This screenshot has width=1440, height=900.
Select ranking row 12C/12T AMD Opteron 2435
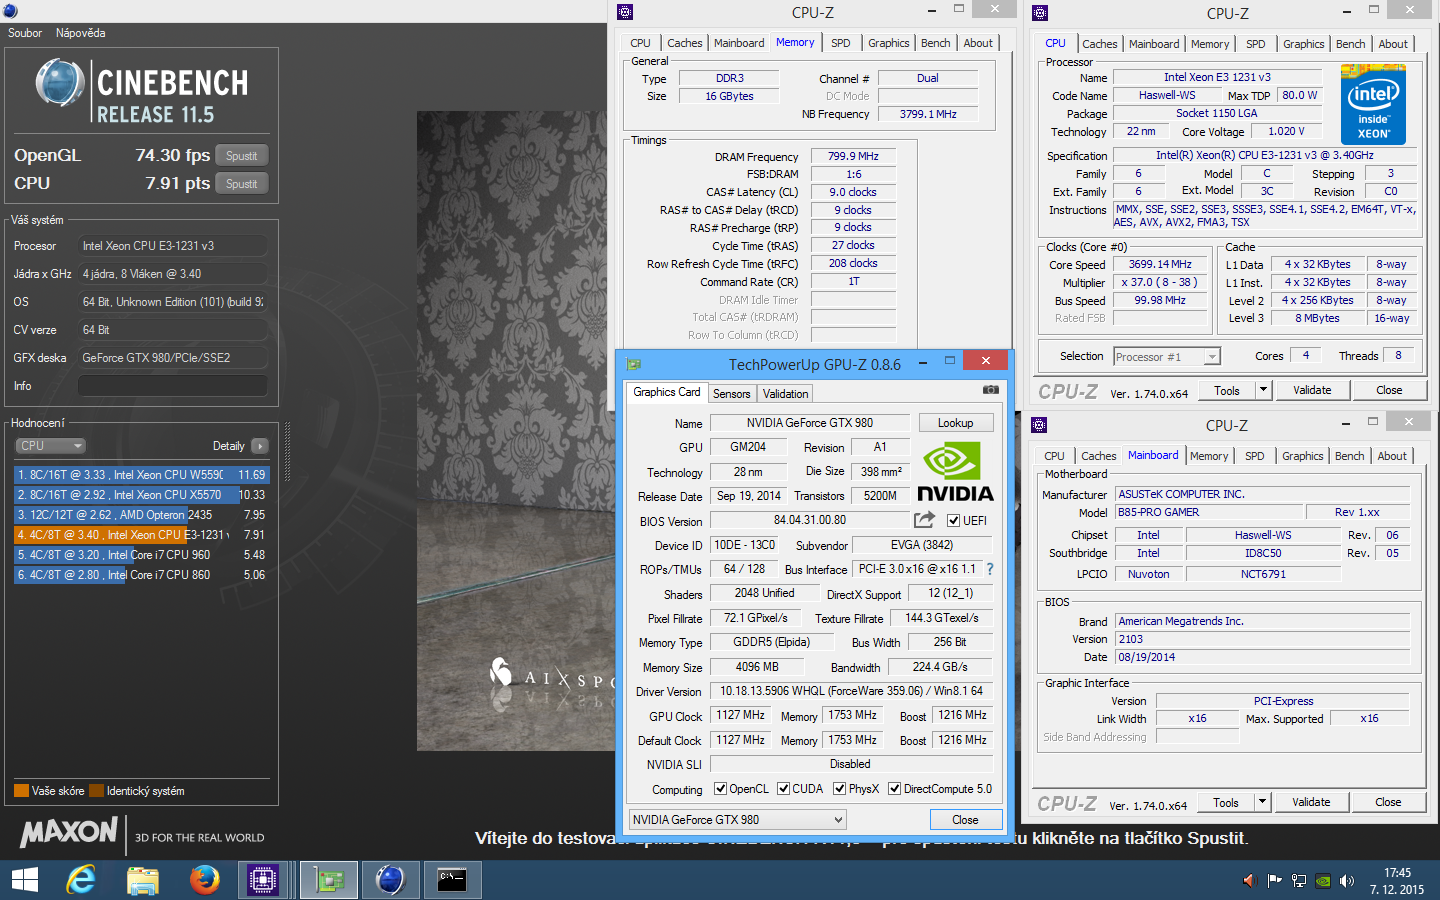[x=142, y=515]
